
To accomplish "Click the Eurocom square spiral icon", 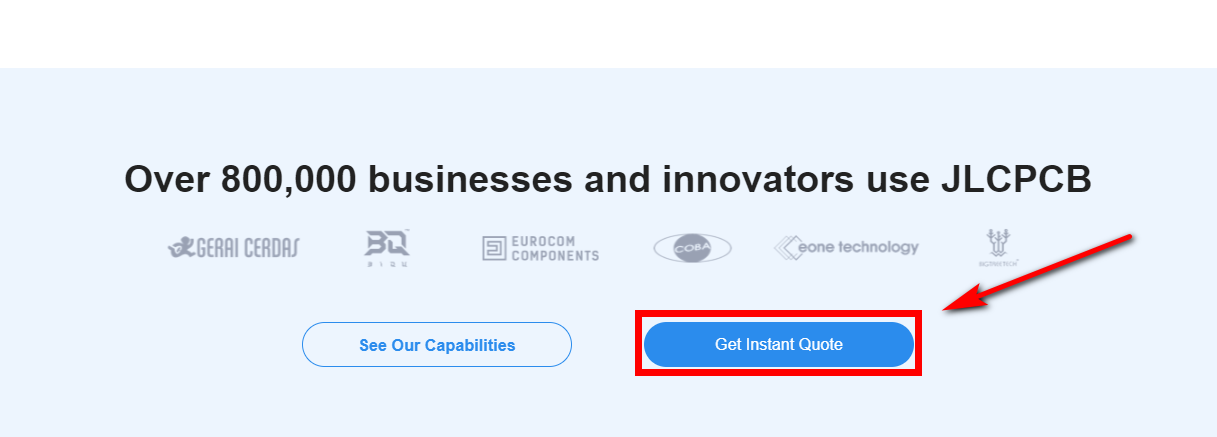I will click(494, 248).
